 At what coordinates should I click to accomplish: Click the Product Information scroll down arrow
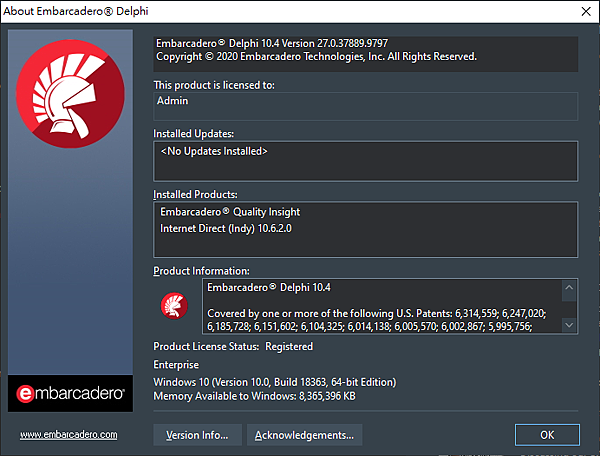pyautogui.click(x=569, y=325)
